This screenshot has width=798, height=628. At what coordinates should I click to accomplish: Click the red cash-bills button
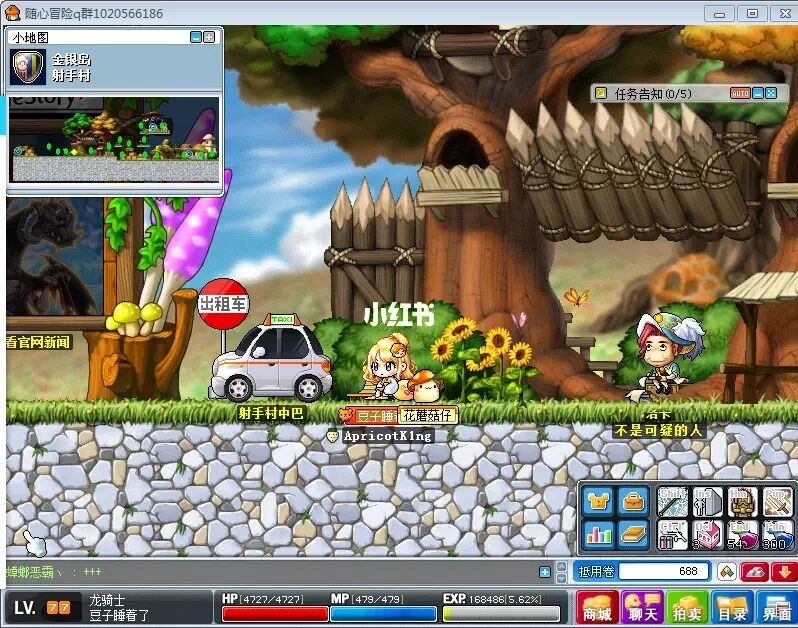tap(755, 572)
